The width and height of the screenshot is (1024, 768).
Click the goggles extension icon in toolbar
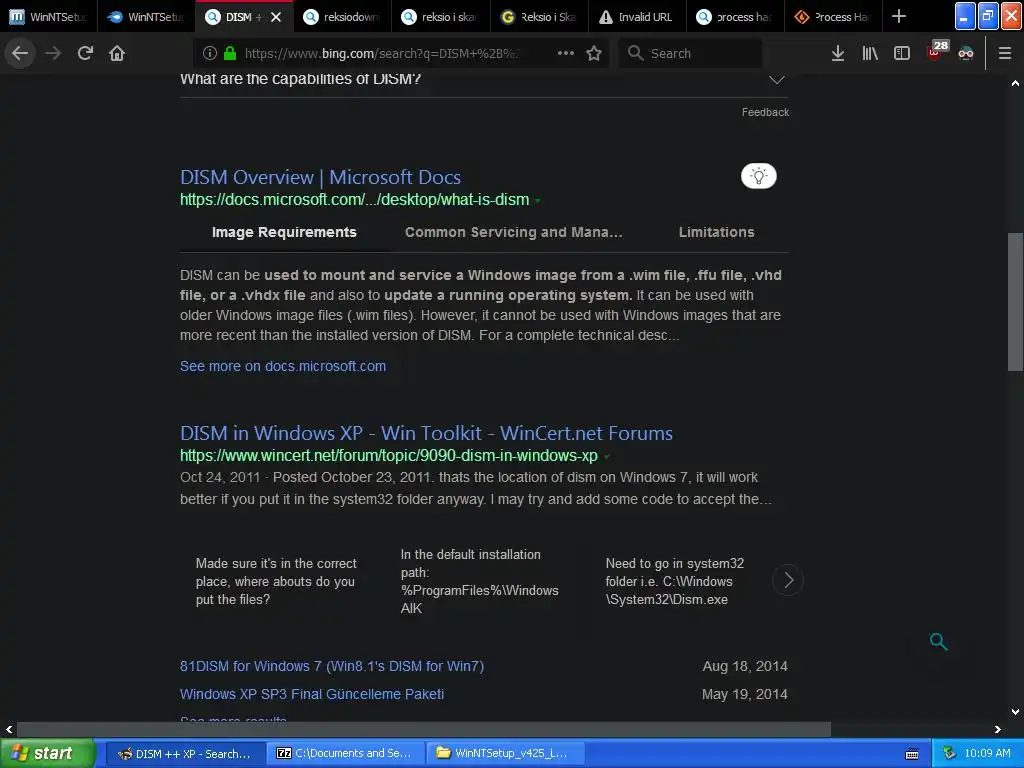966,53
